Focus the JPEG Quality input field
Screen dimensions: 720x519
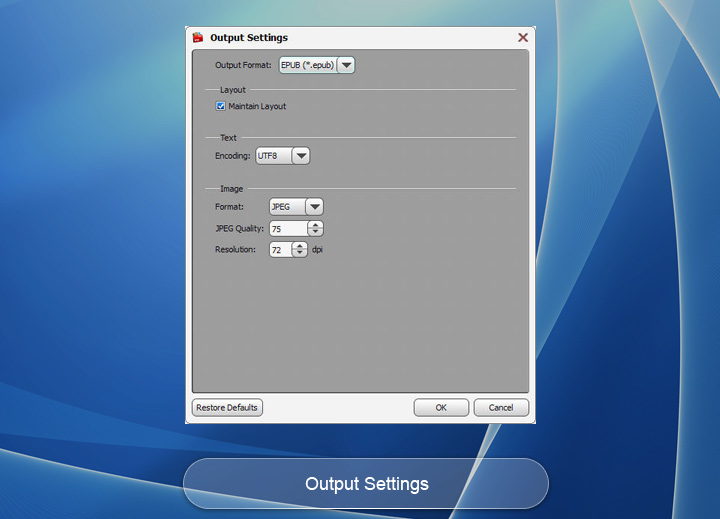tap(287, 229)
